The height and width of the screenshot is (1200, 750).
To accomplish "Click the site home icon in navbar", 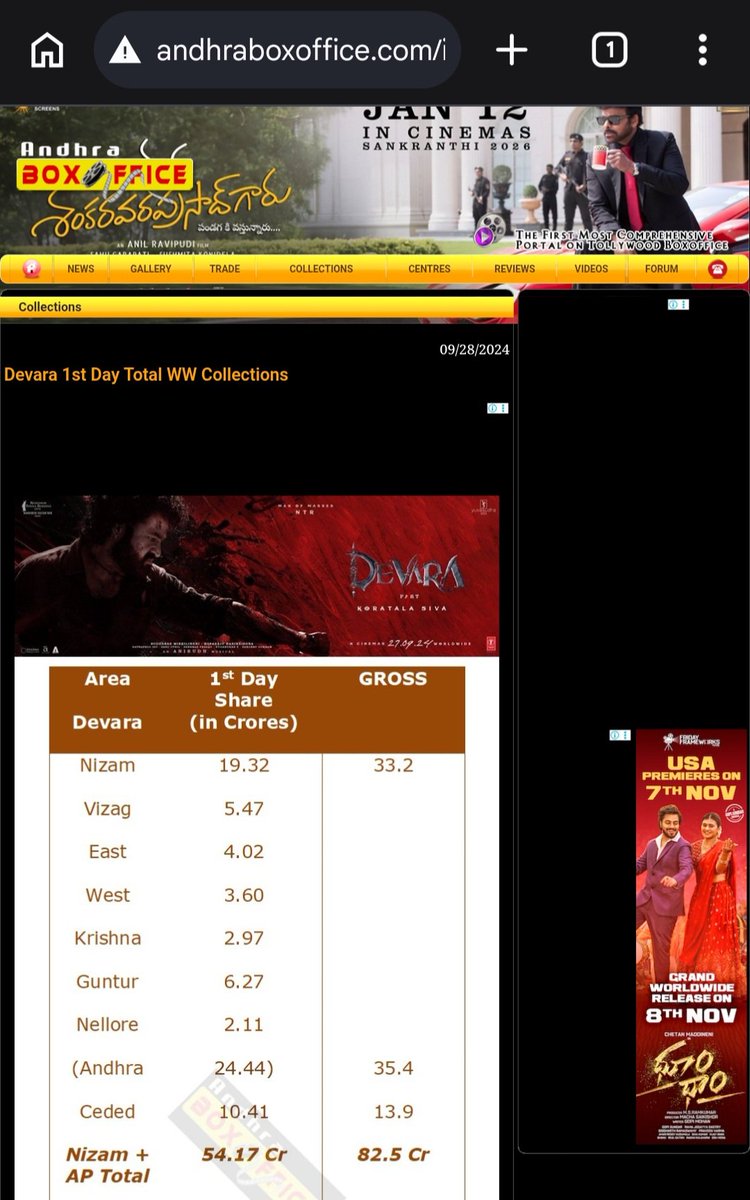I will [x=31, y=268].
